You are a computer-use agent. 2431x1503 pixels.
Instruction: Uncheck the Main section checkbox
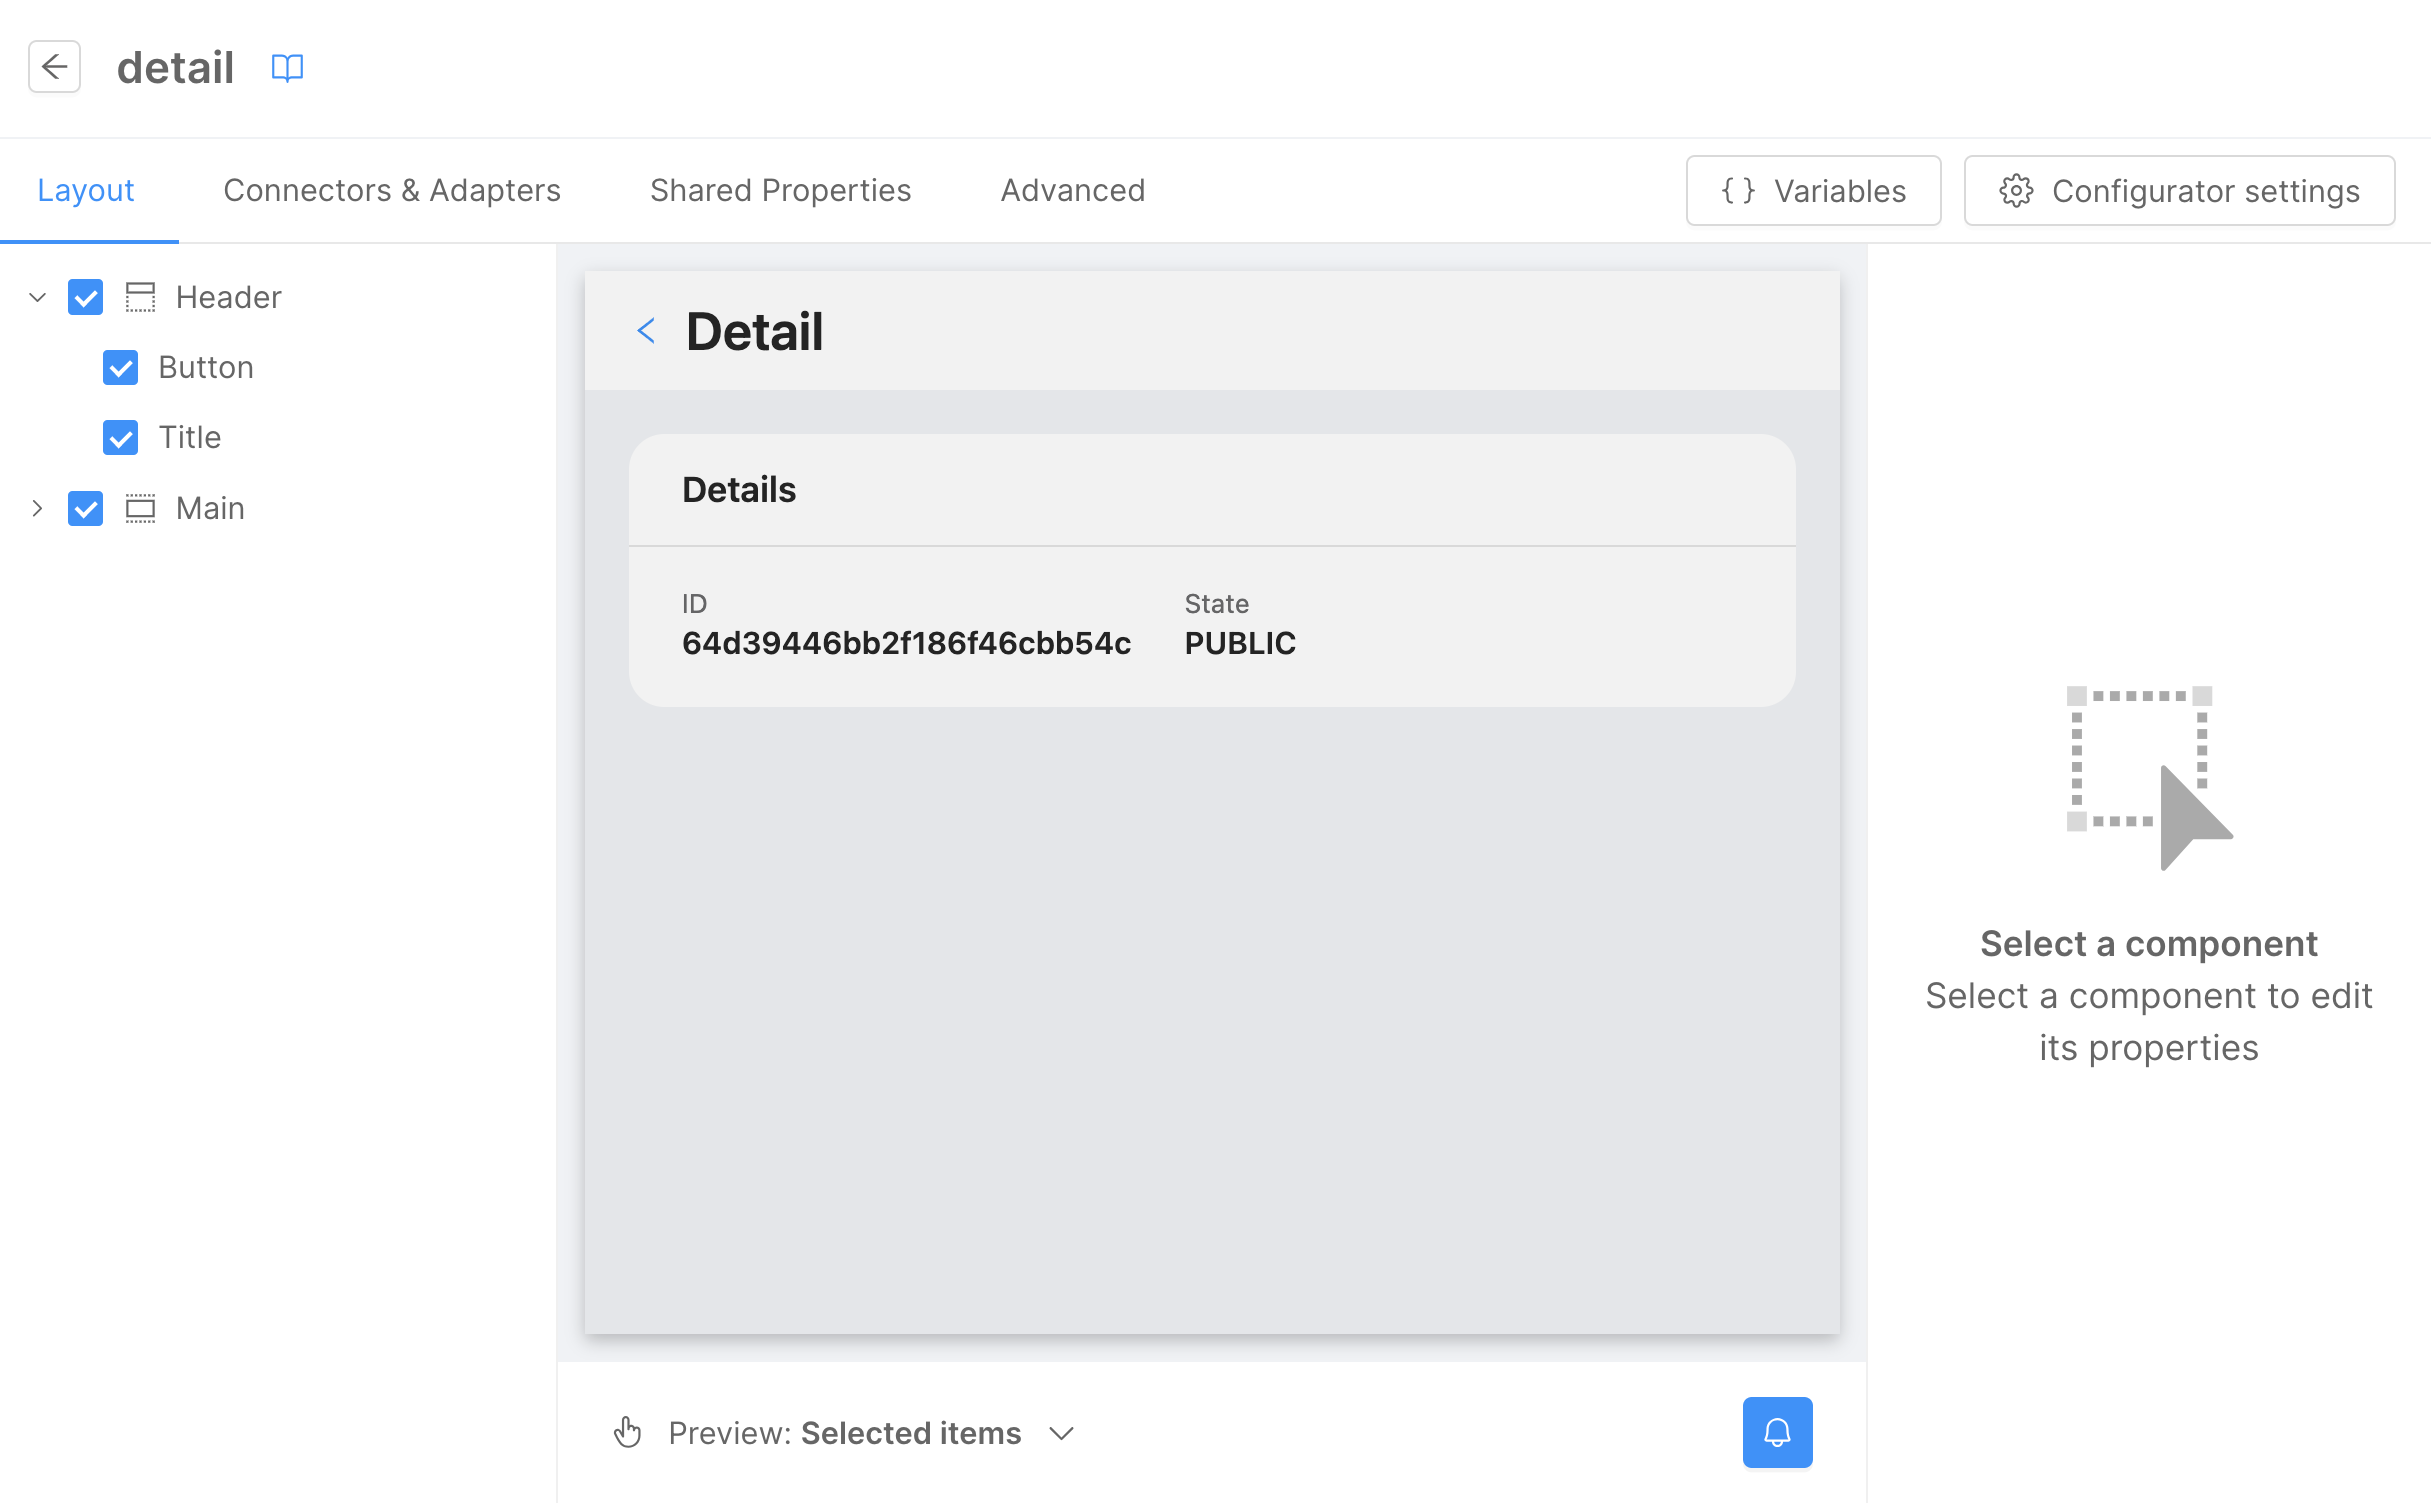tap(86, 508)
